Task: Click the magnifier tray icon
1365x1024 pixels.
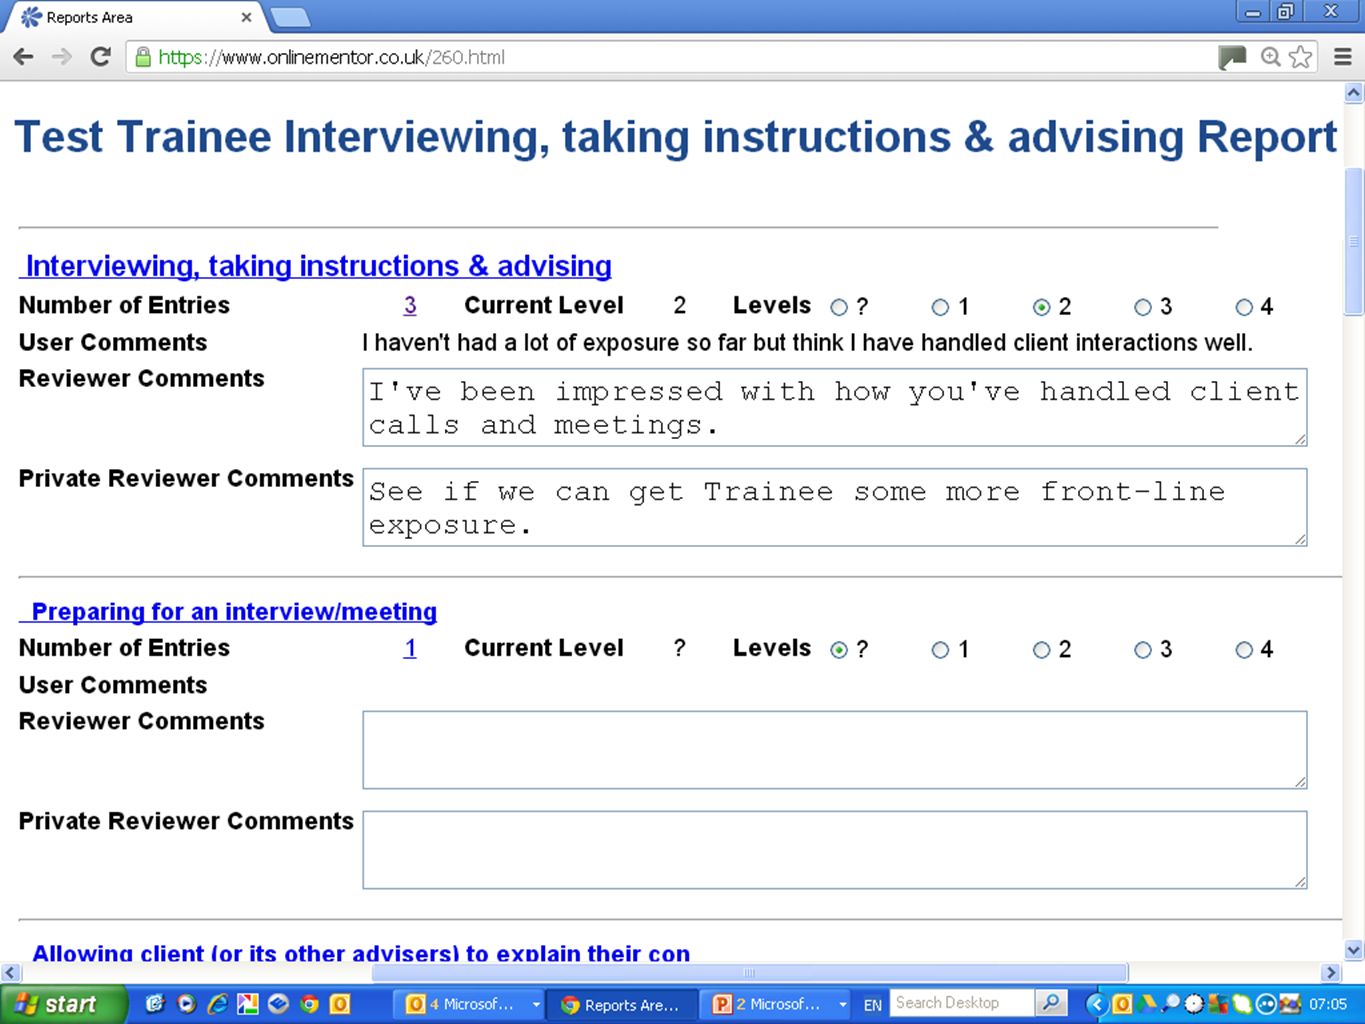Action: coord(1170,1004)
